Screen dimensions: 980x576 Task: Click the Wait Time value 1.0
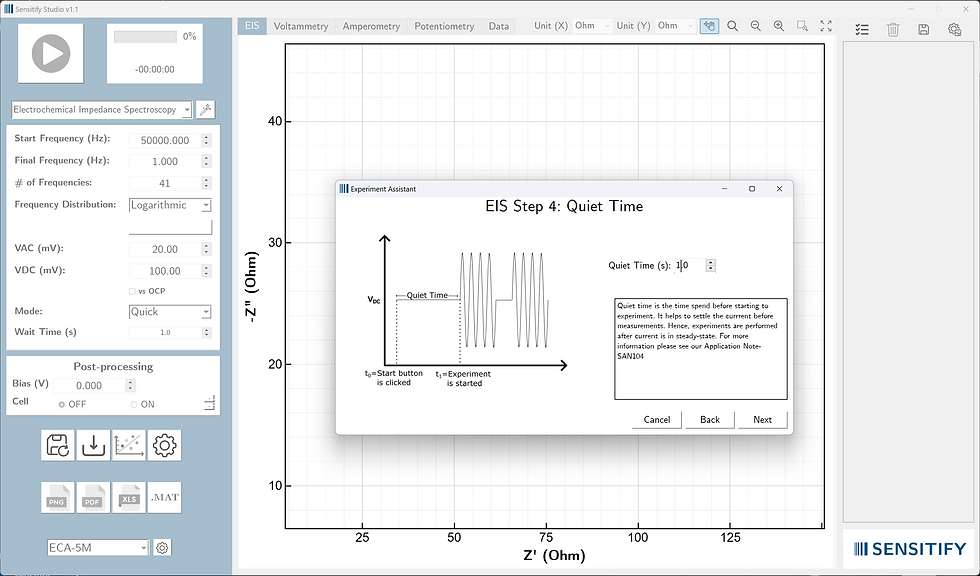click(x=165, y=332)
